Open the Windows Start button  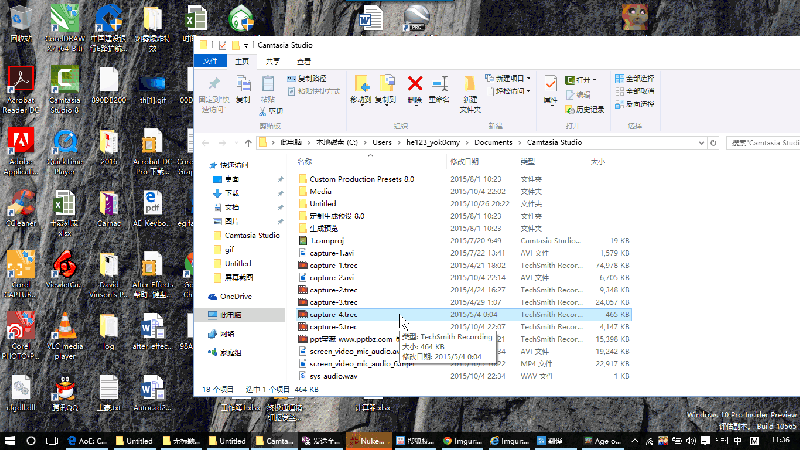tap(10, 441)
